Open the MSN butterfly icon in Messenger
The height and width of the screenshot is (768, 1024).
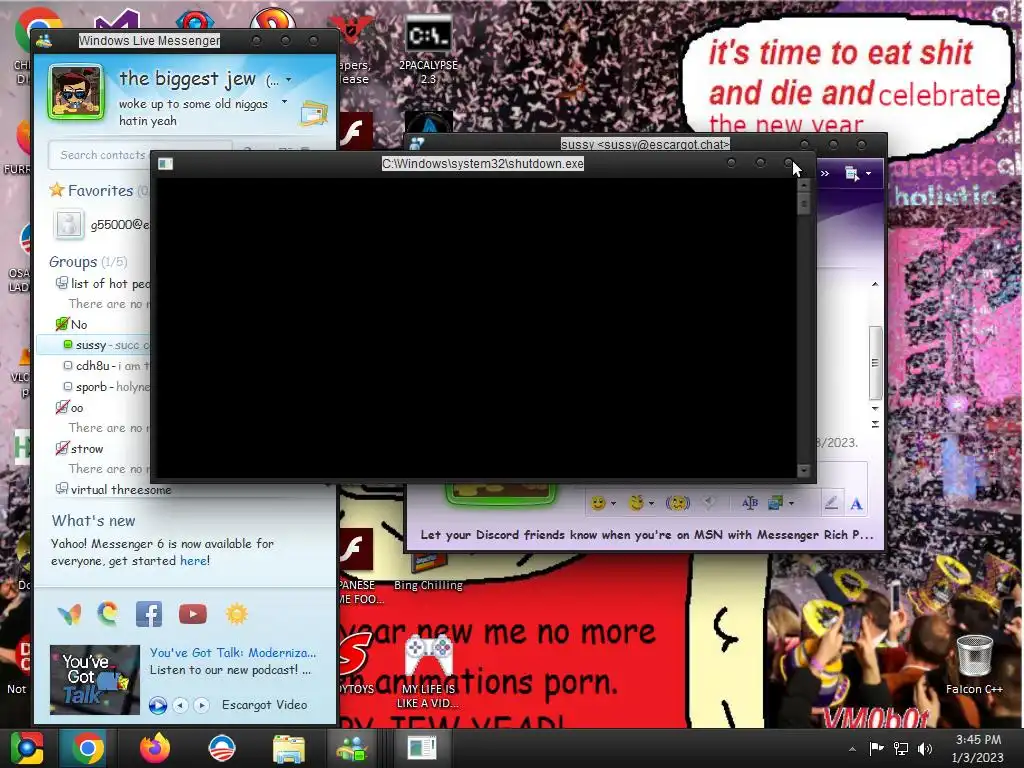point(70,614)
